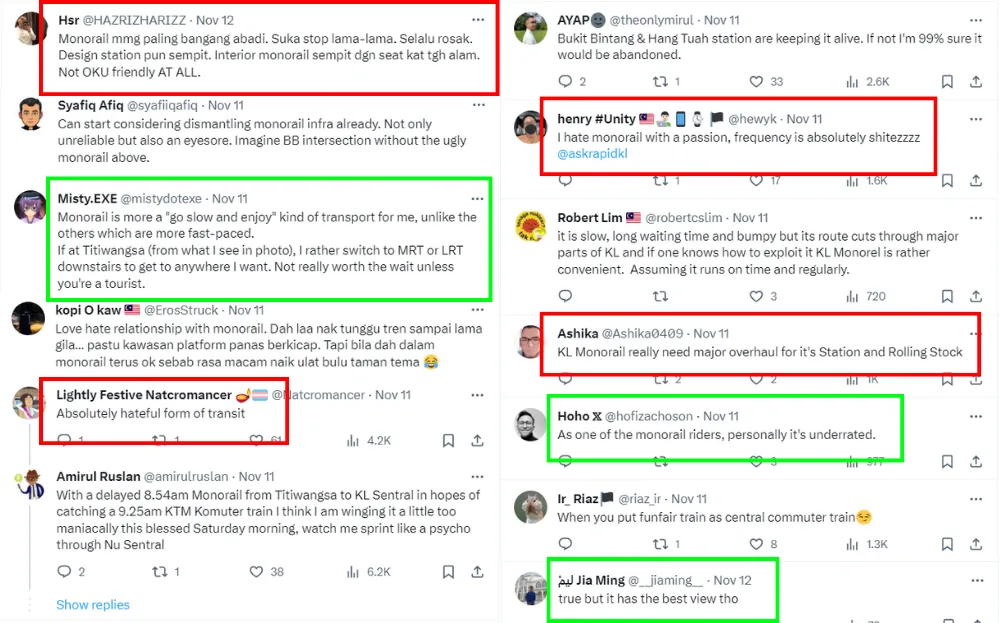The width and height of the screenshot is (1000, 623).
Task: View analytics on Amirul Ruslan's tweet
Action: pos(353,572)
